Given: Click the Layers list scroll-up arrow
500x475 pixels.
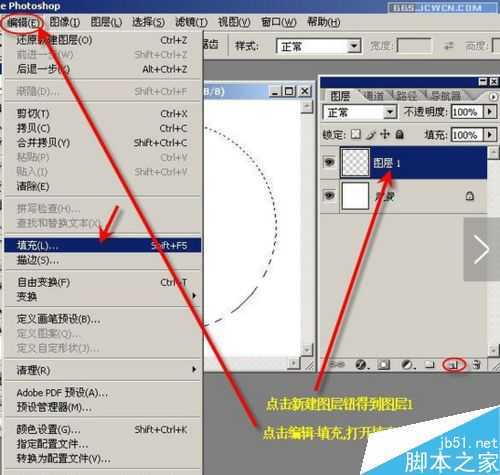Looking at the screenshot, I should pyautogui.click(x=493, y=152).
